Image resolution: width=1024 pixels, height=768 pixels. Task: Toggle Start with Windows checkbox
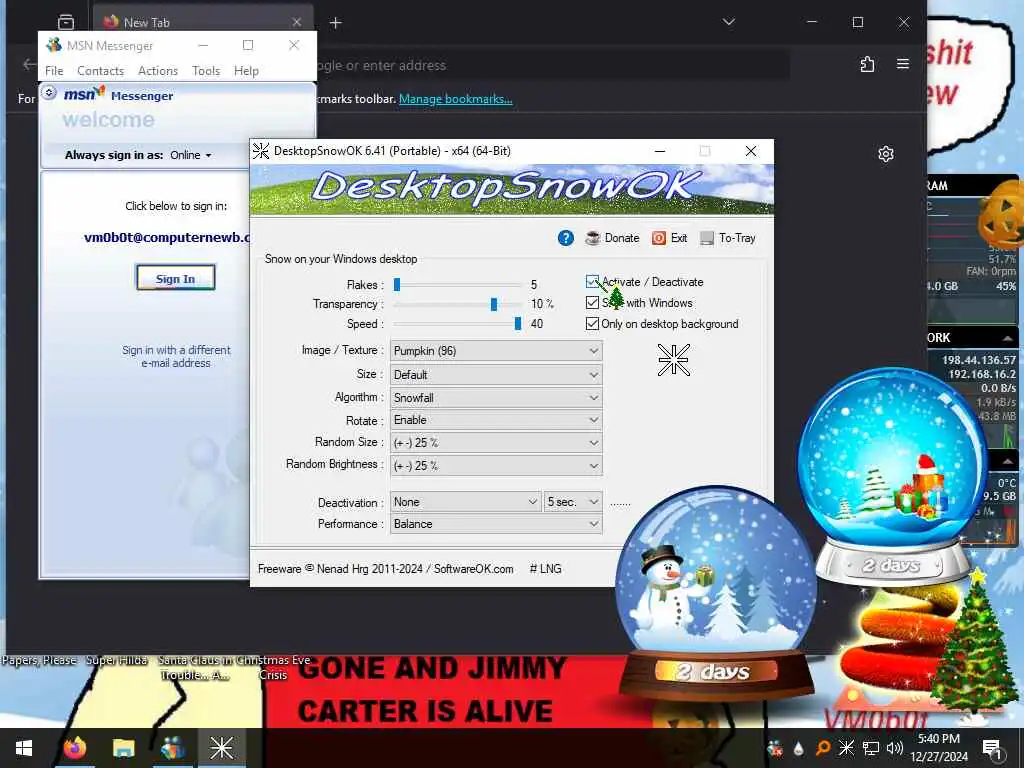pyautogui.click(x=592, y=303)
